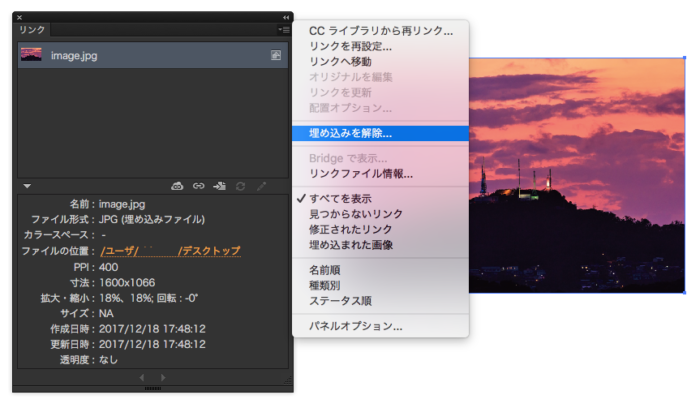This screenshot has height=408, width=700.
Task: Choose 埋め込みを解除... menu item
Action: pyautogui.click(x=381, y=133)
